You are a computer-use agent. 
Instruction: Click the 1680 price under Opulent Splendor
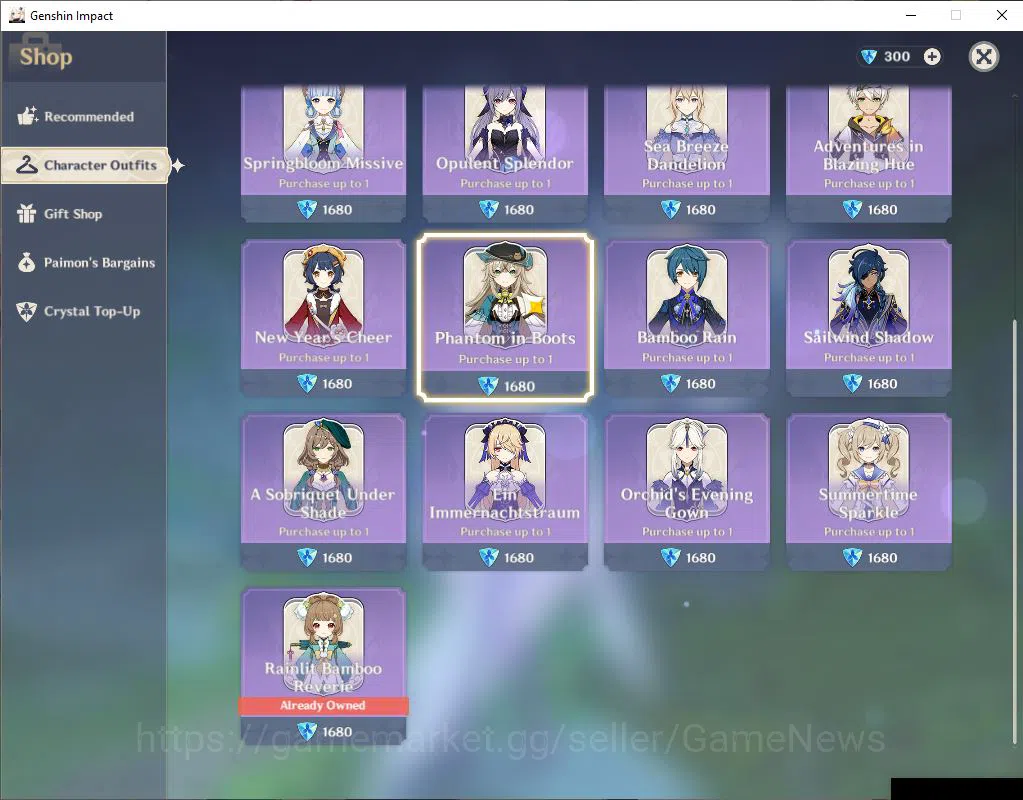tap(519, 209)
